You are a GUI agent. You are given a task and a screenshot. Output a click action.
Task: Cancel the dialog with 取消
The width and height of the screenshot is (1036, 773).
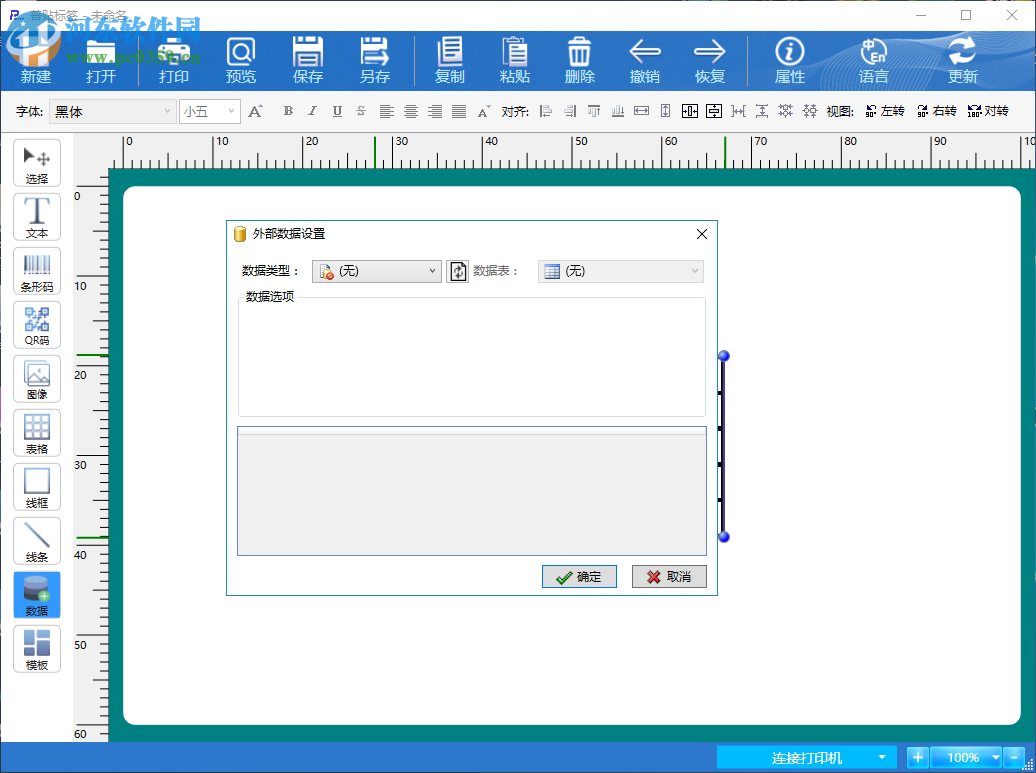click(668, 576)
